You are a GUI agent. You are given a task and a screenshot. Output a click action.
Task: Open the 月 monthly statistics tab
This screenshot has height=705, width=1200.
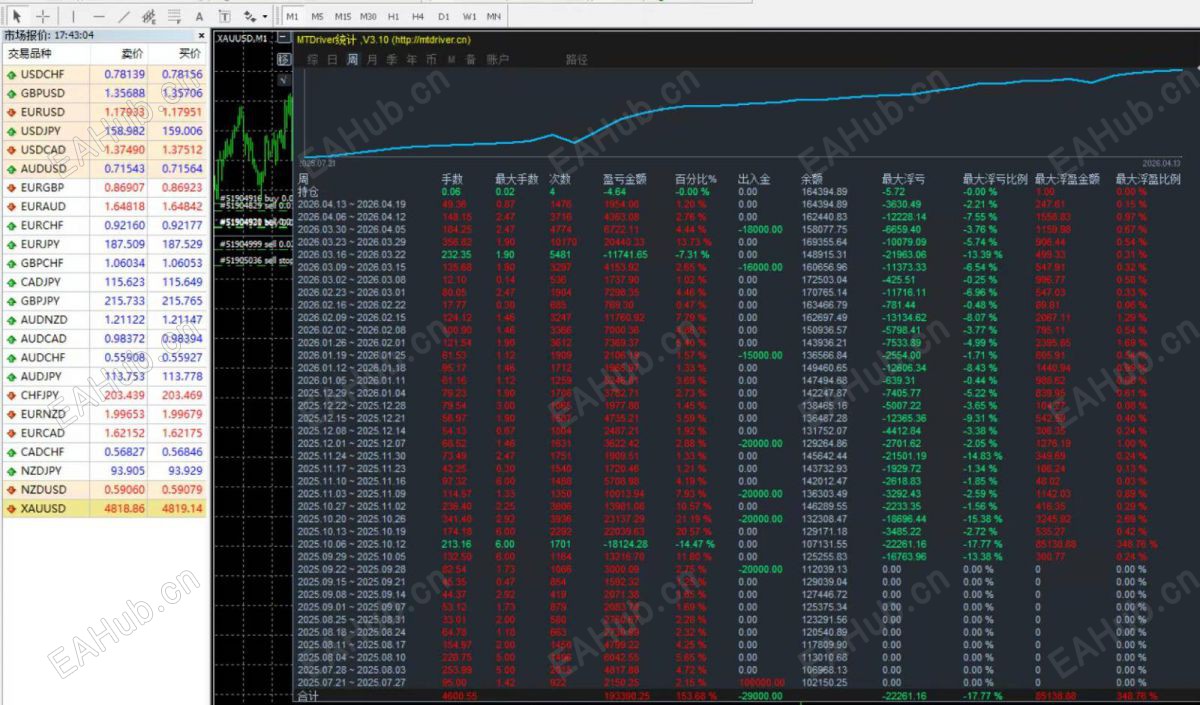tap(372, 60)
